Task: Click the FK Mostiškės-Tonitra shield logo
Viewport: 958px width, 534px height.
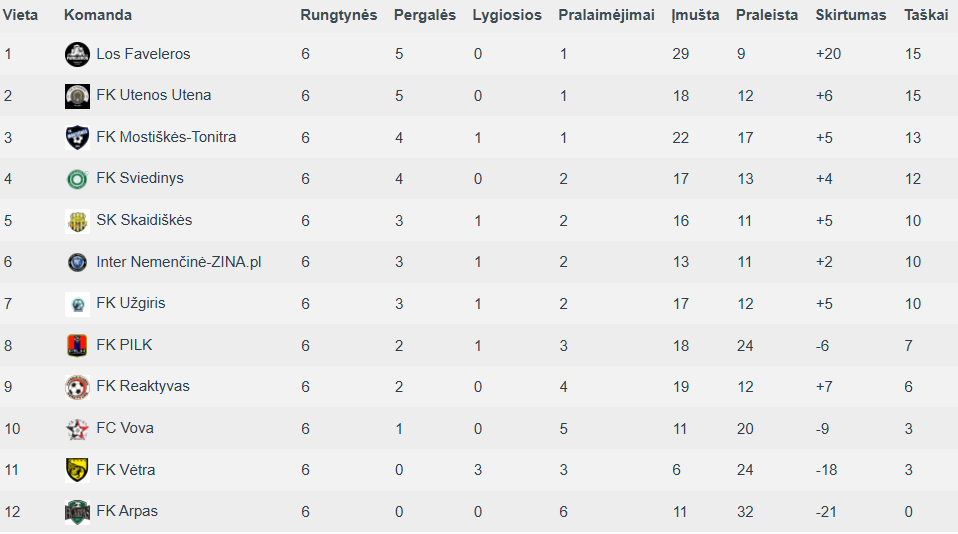Action: tap(77, 137)
